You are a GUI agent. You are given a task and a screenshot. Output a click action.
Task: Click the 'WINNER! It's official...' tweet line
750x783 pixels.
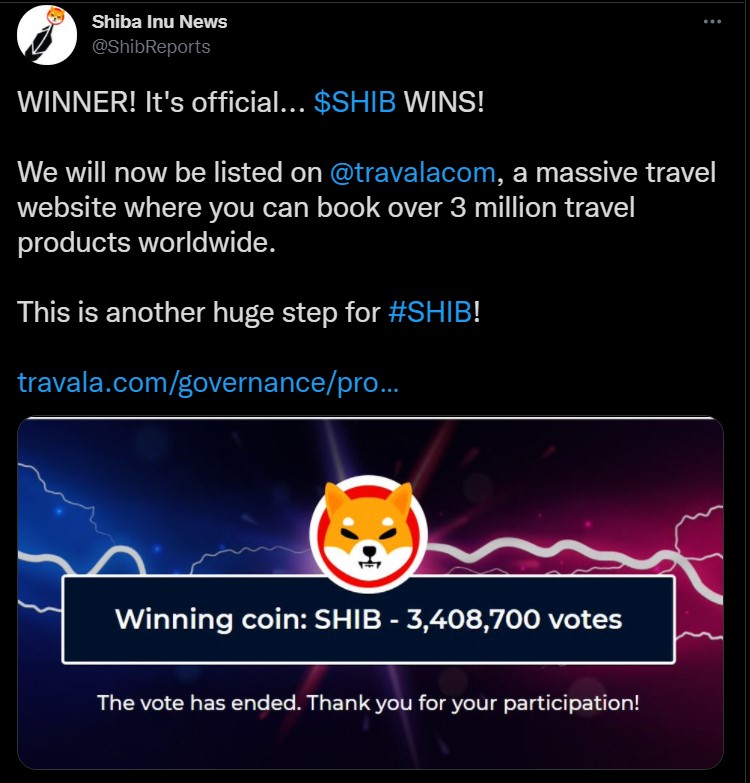[161, 102]
